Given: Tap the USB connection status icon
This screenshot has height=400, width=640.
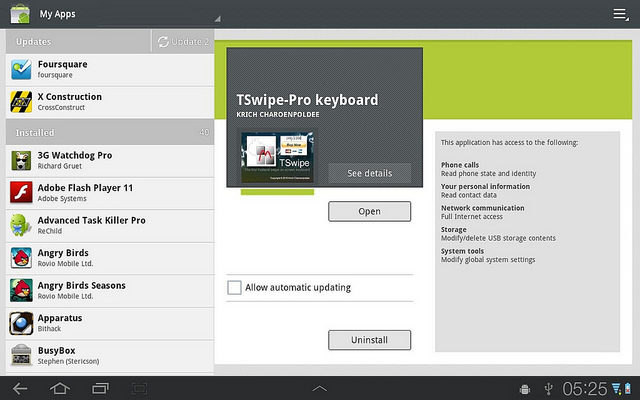Looking at the screenshot, I should pyautogui.click(x=549, y=389).
